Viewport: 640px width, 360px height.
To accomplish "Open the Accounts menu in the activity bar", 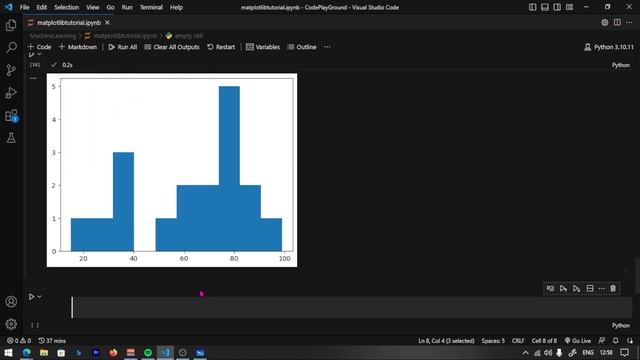I will [x=11, y=302].
